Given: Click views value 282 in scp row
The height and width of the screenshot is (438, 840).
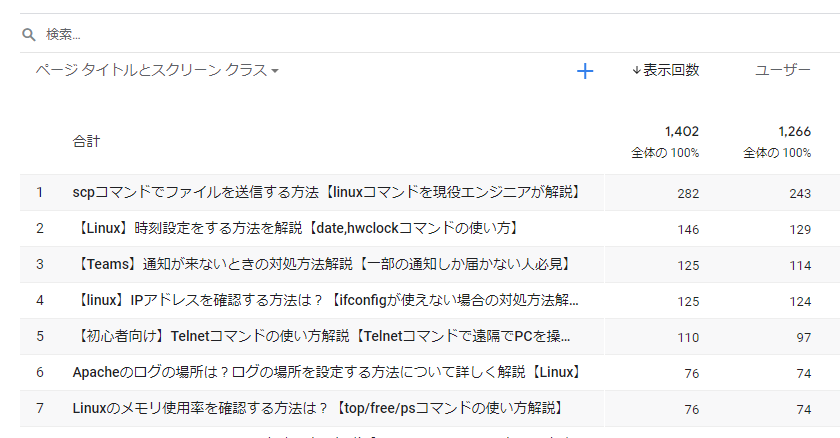Looking at the screenshot, I should point(688,193).
